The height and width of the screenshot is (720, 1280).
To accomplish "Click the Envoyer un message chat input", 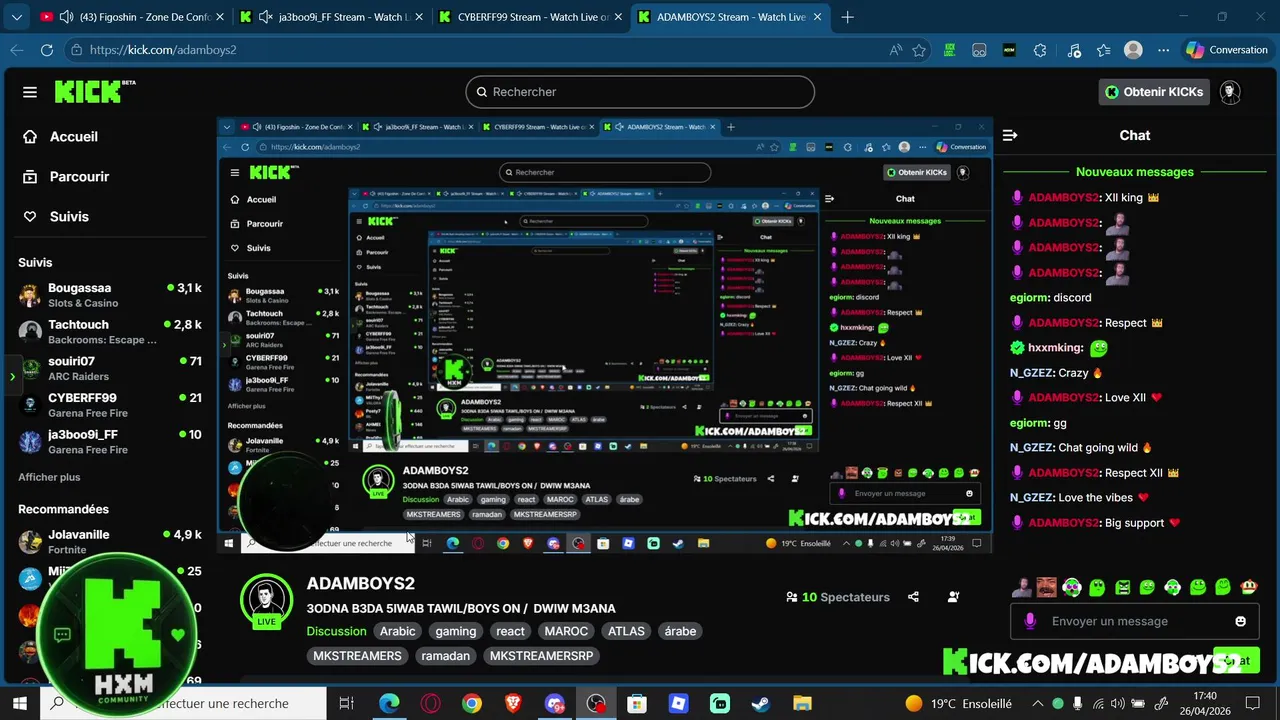I will pos(1134,621).
